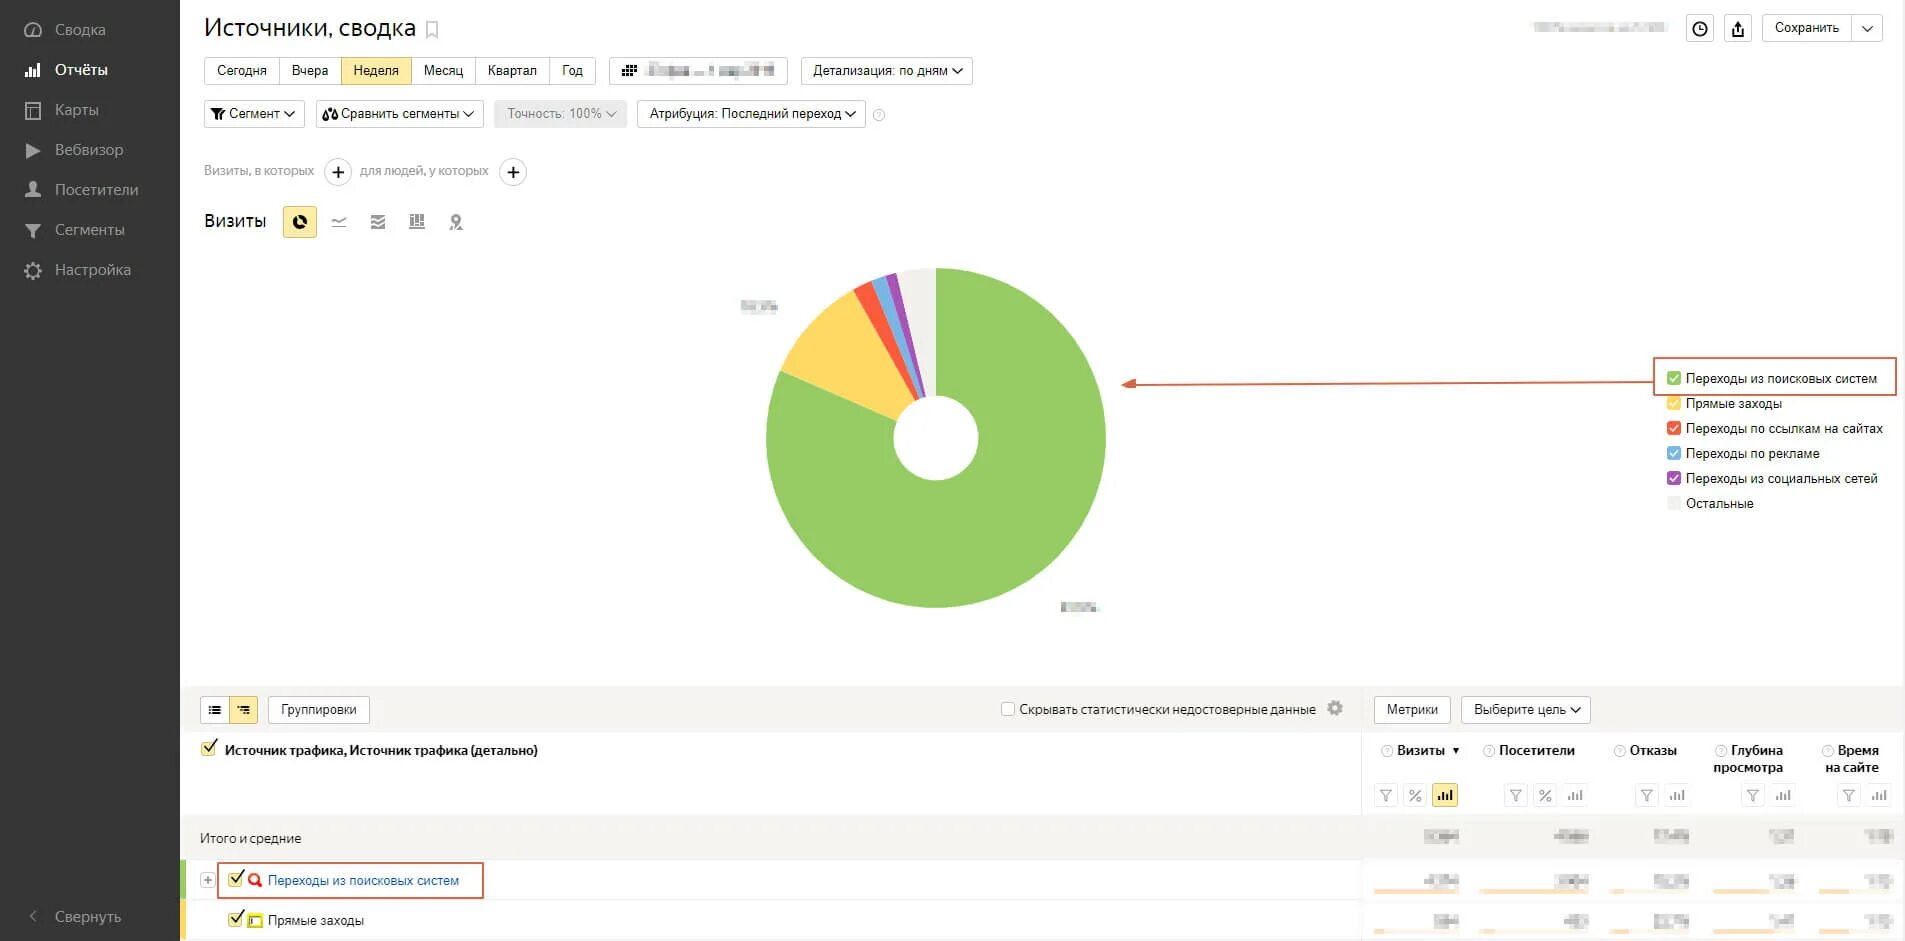1905x941 pixels.
Task: Open the Выберите цель dropdown
Action: (1526, 710)
